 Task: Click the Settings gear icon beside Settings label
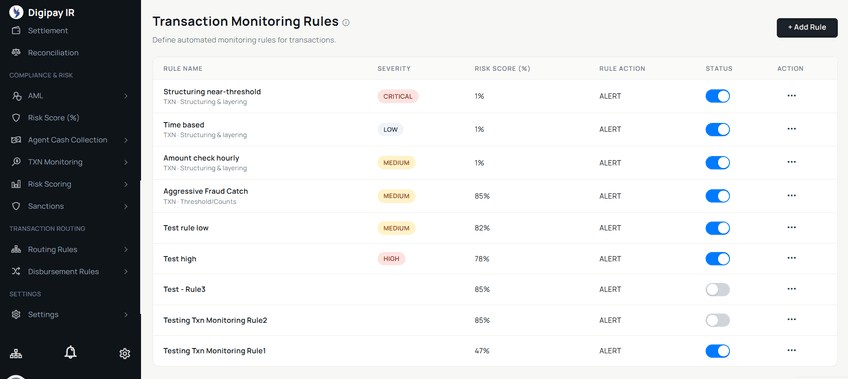coord(16,315)
